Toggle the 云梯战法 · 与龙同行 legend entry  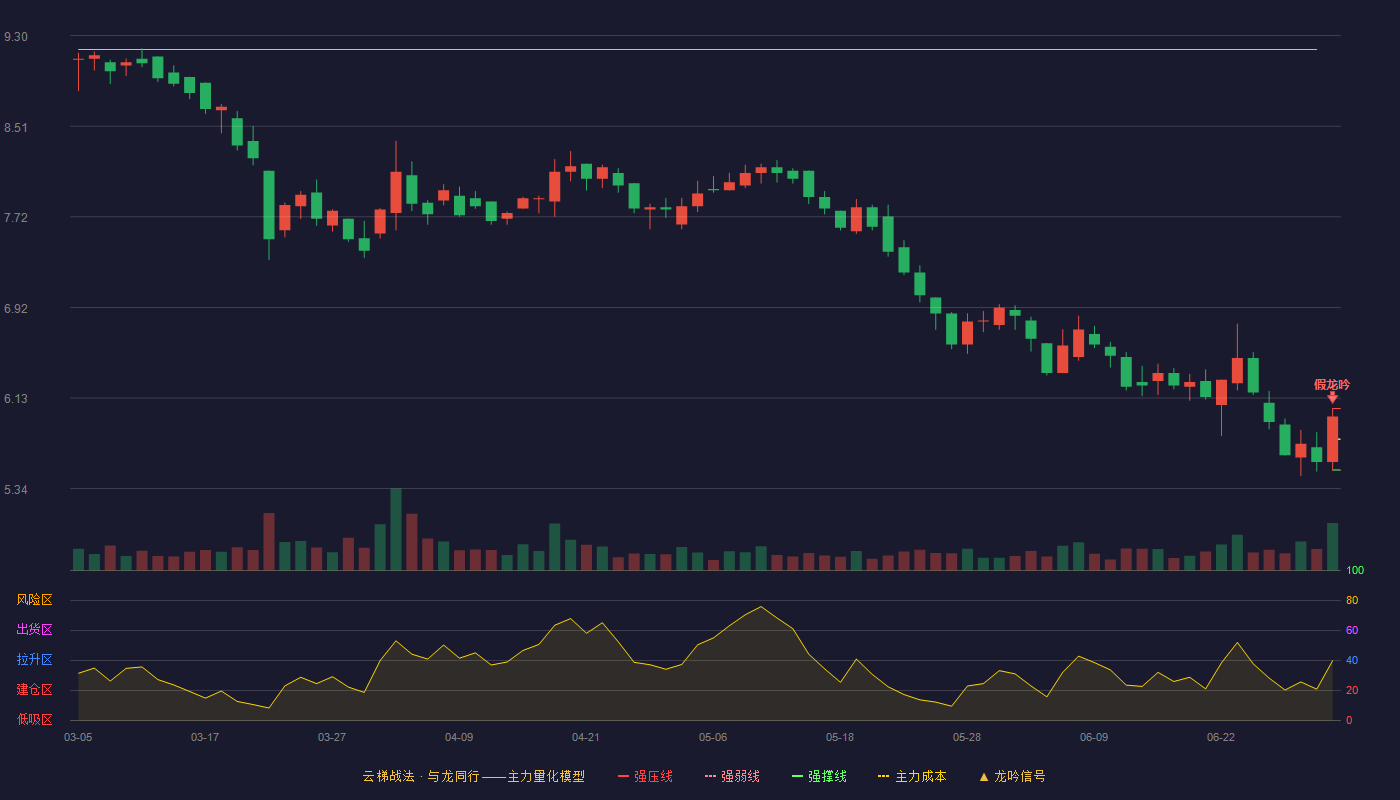tap(473, 776)
